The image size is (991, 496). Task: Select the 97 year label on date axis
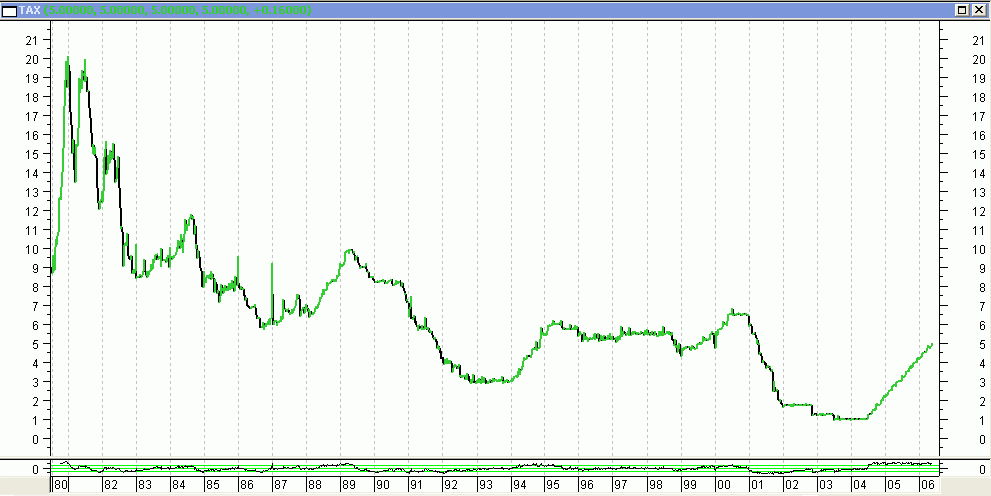621,485
